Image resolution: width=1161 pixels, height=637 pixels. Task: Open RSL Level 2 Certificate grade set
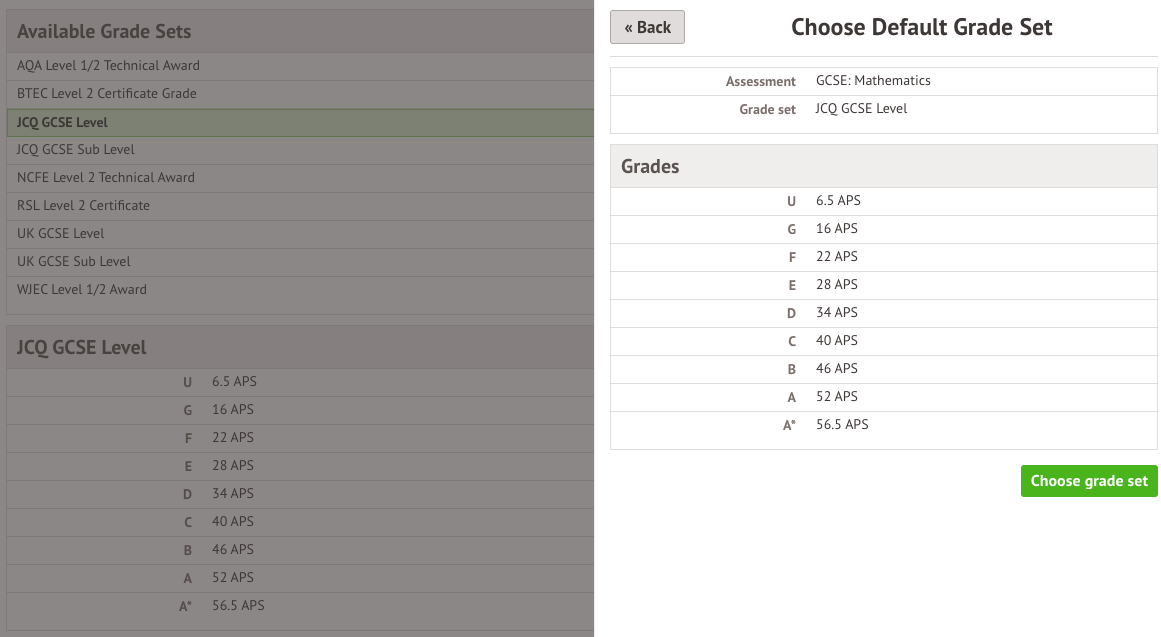[300, 206]
